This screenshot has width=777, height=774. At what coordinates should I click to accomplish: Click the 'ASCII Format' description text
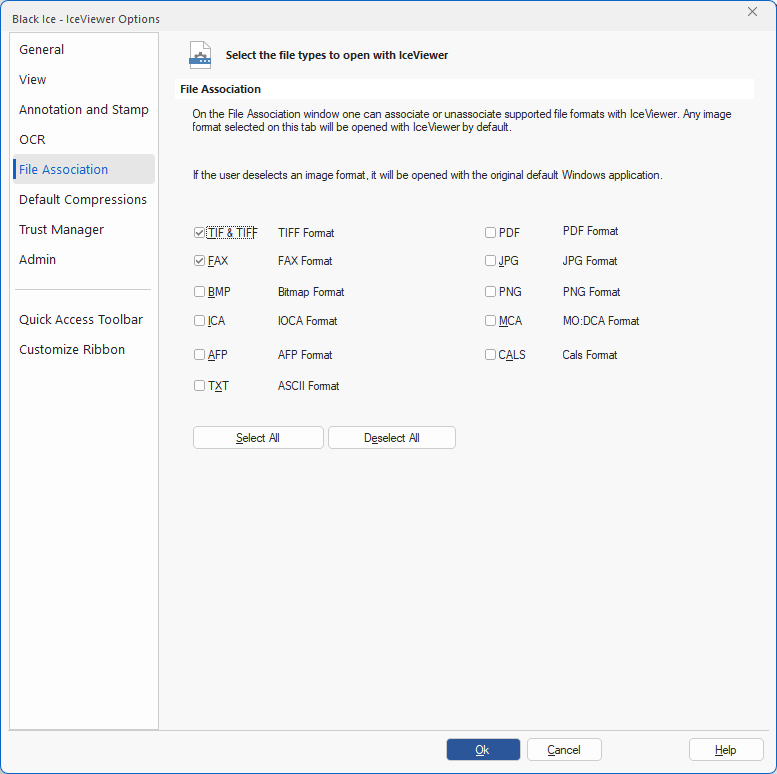click(x=308, y=386)
